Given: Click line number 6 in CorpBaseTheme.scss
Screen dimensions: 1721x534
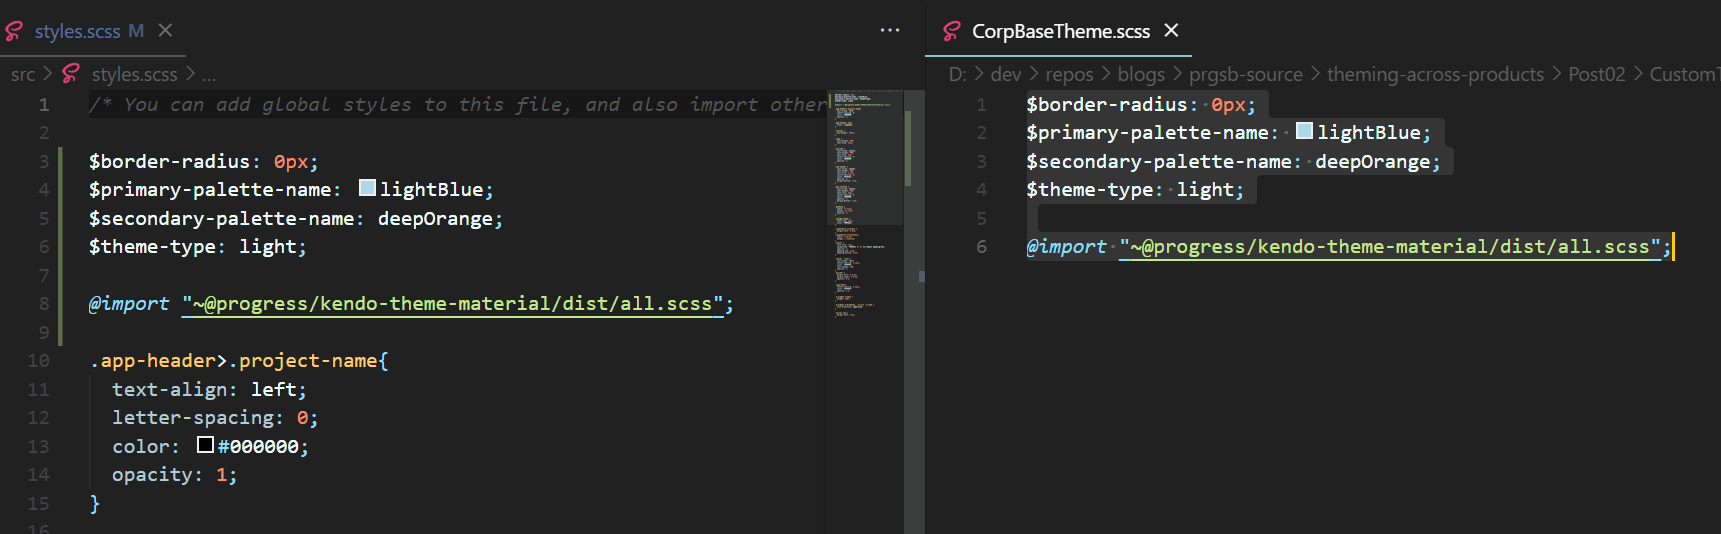Looking at the screenshot, I should pyautogui.click(x=981, y=247).
